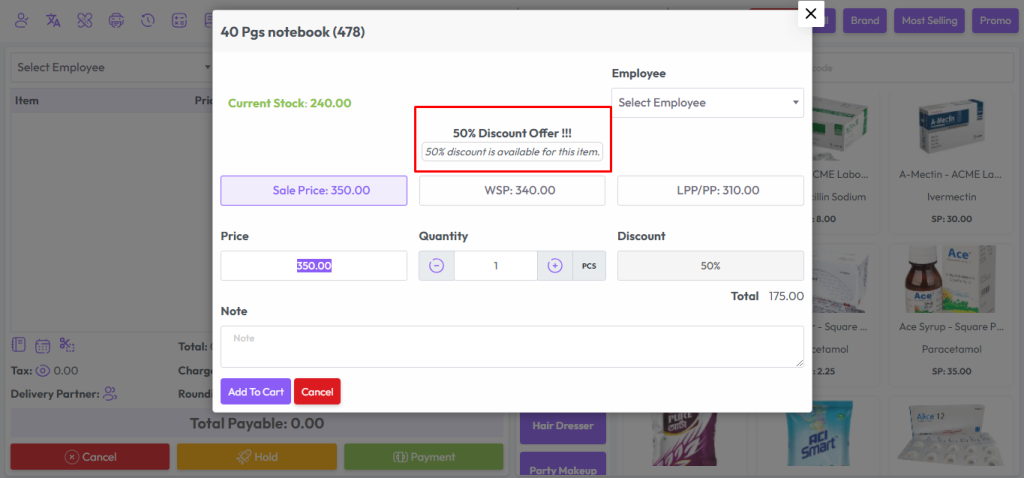Click the 50% Discount Offer heading
The height and width of the screenshot is (478, 1024).
(x=512, y=133)
